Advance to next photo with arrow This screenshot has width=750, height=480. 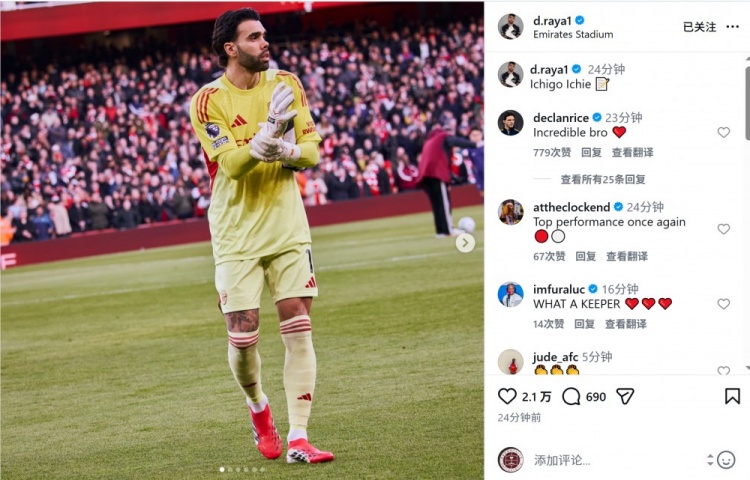point(465,243)
